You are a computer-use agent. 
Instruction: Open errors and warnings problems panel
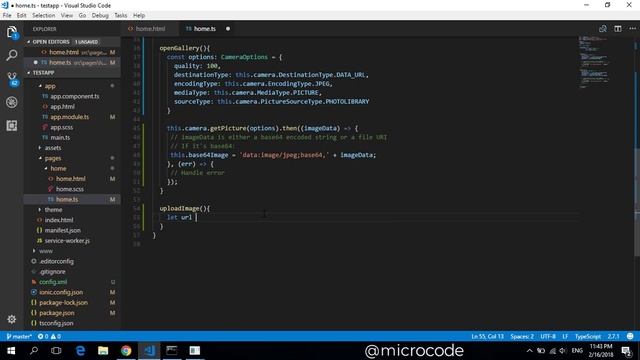[x=49, y=336]
